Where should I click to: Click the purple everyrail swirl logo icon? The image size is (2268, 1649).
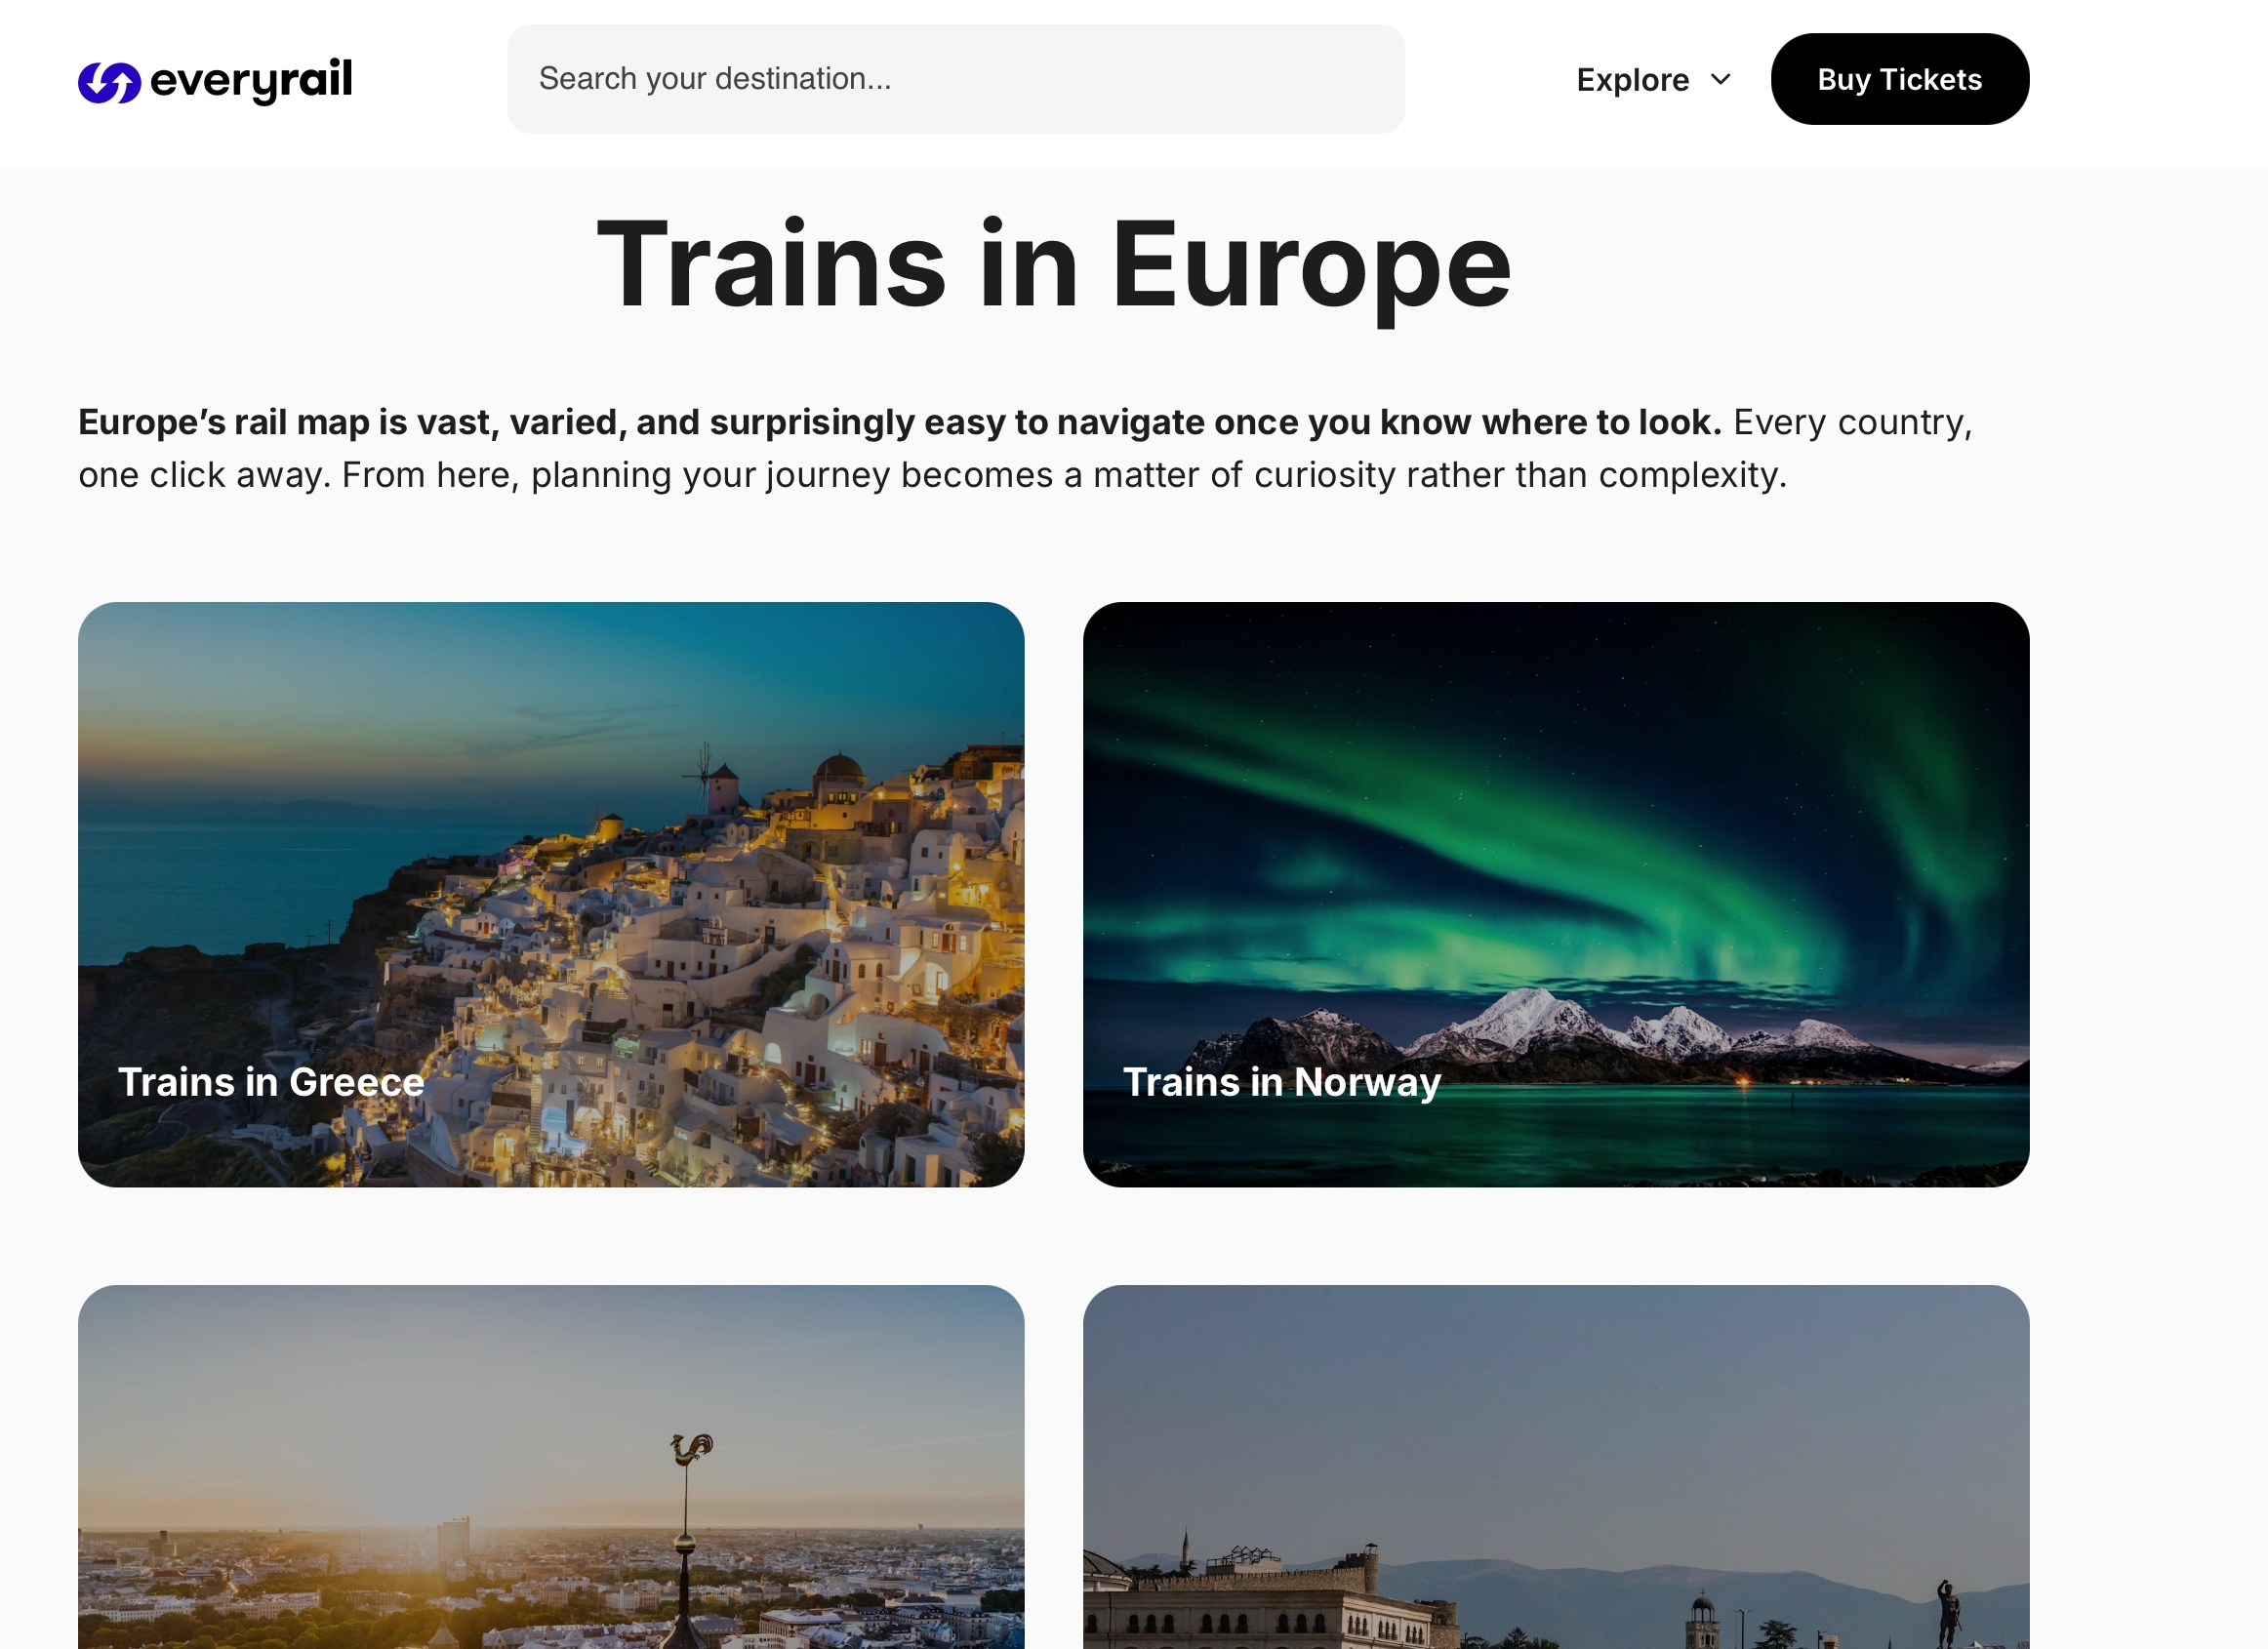(x=109, y=82)
